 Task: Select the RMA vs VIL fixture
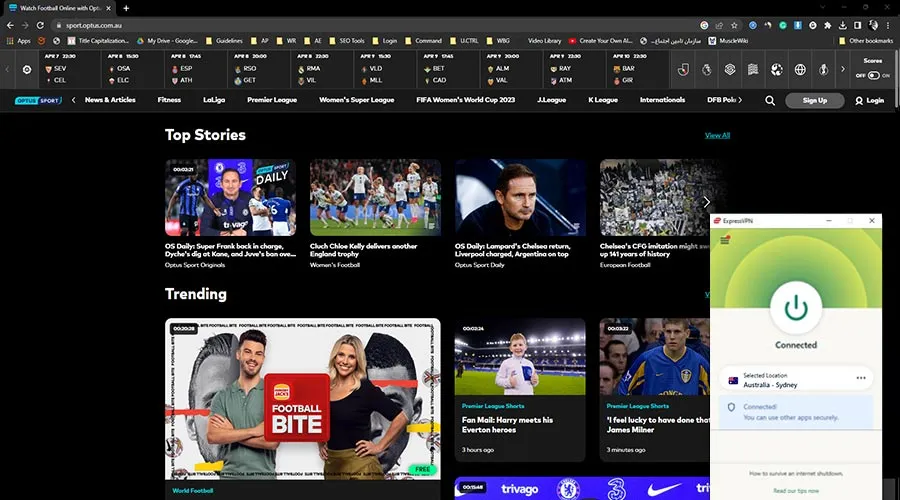tap(322, 69)
